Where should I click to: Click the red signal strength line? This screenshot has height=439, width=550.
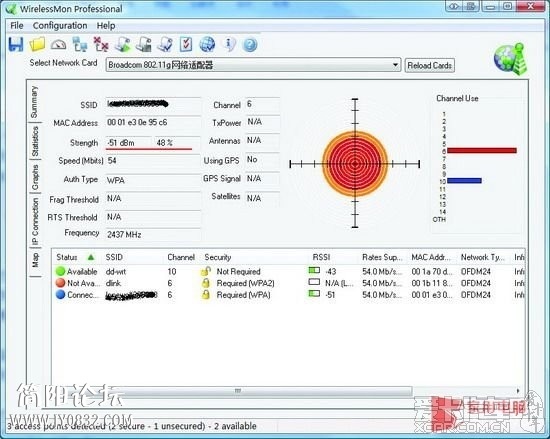click(x=149, y=149)
